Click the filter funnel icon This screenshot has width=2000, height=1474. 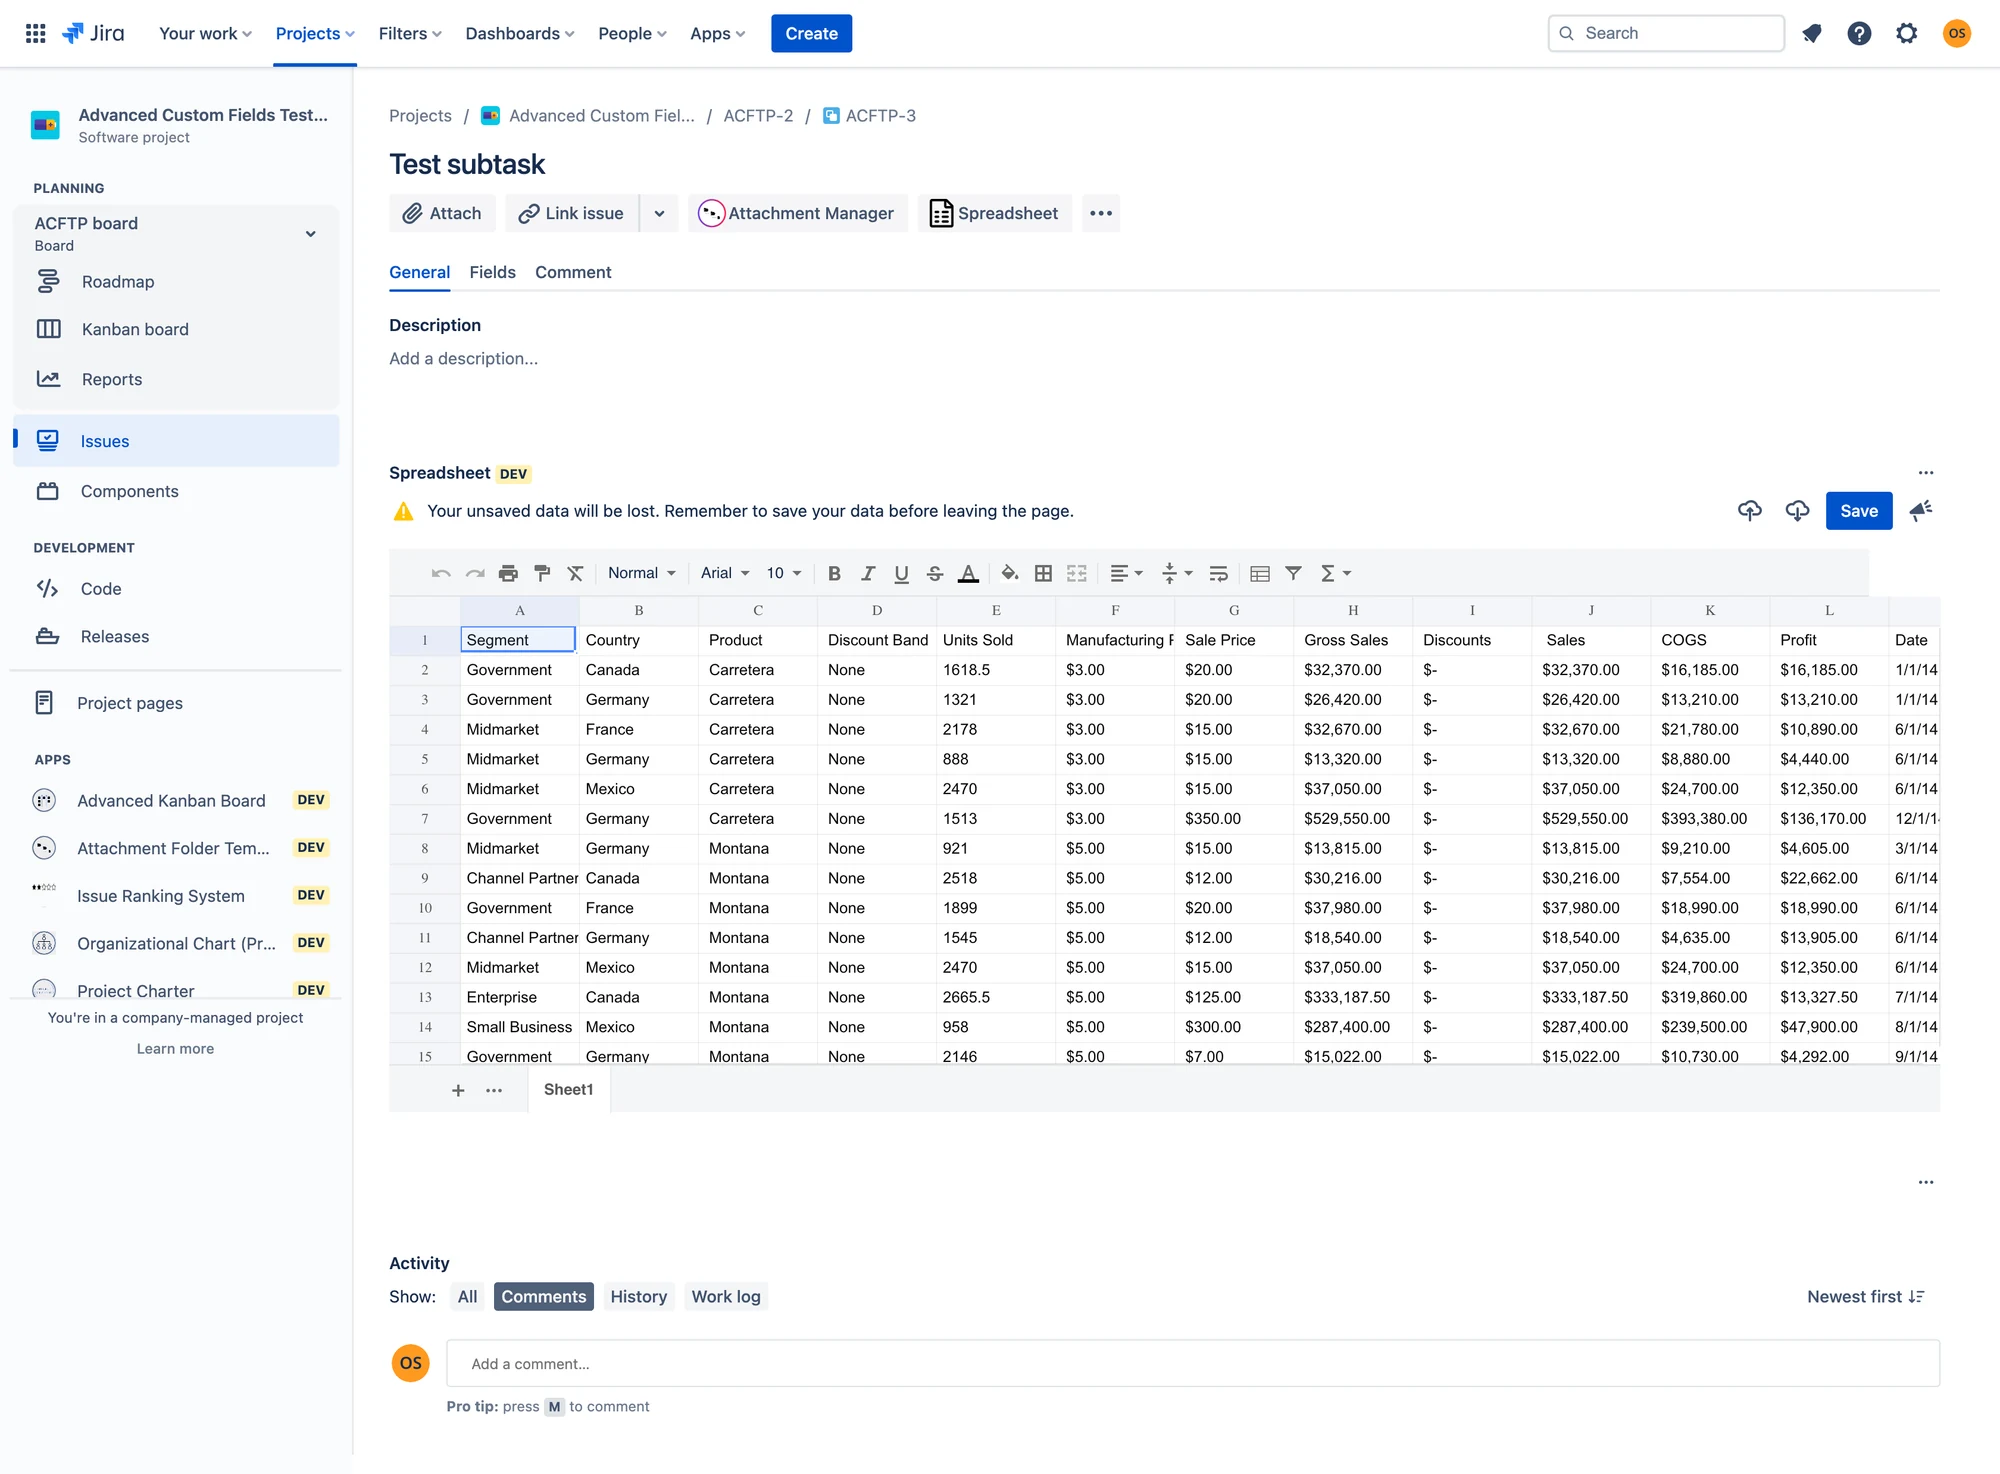pyautogui.click(x=1293, y=573)
